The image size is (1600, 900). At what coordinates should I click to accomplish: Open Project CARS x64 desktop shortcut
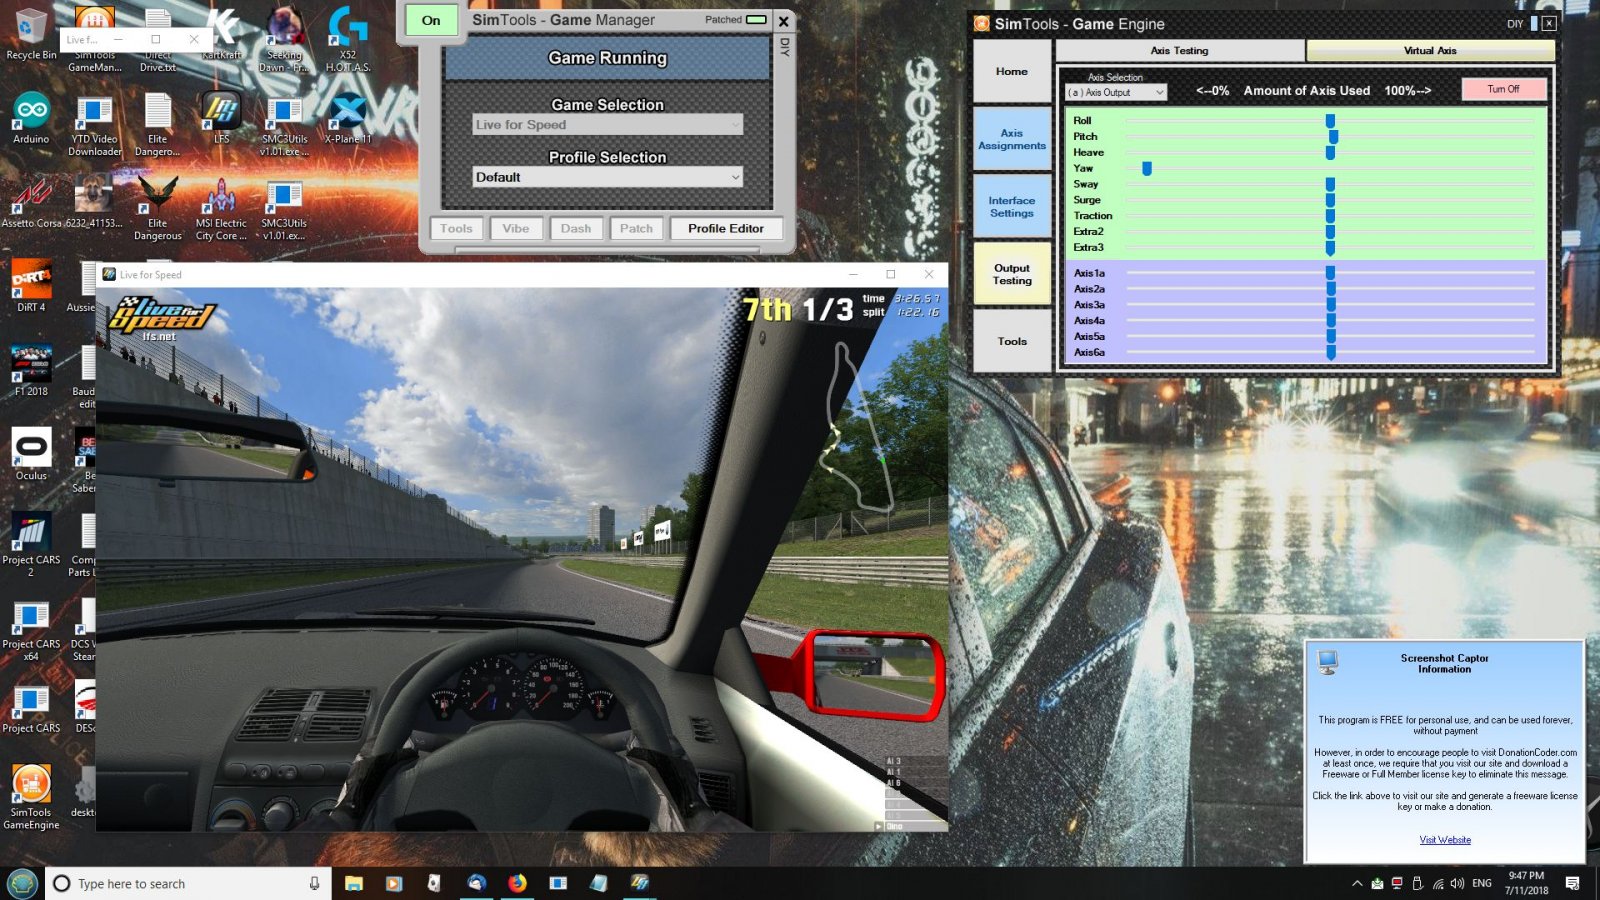coord(31,629)
